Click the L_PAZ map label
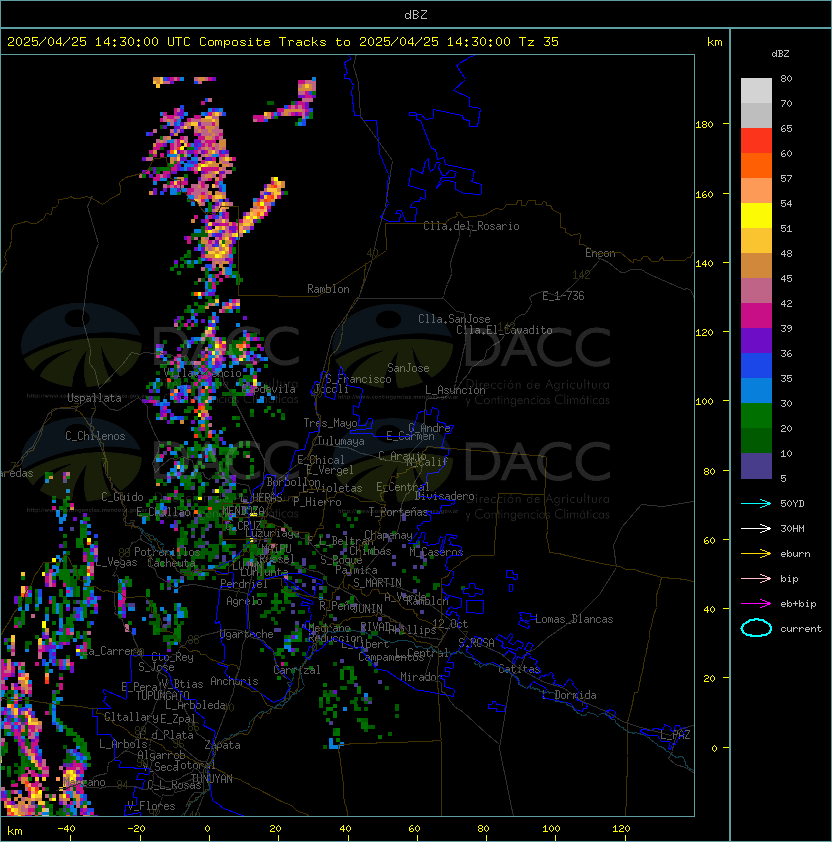 coord(675,735)
